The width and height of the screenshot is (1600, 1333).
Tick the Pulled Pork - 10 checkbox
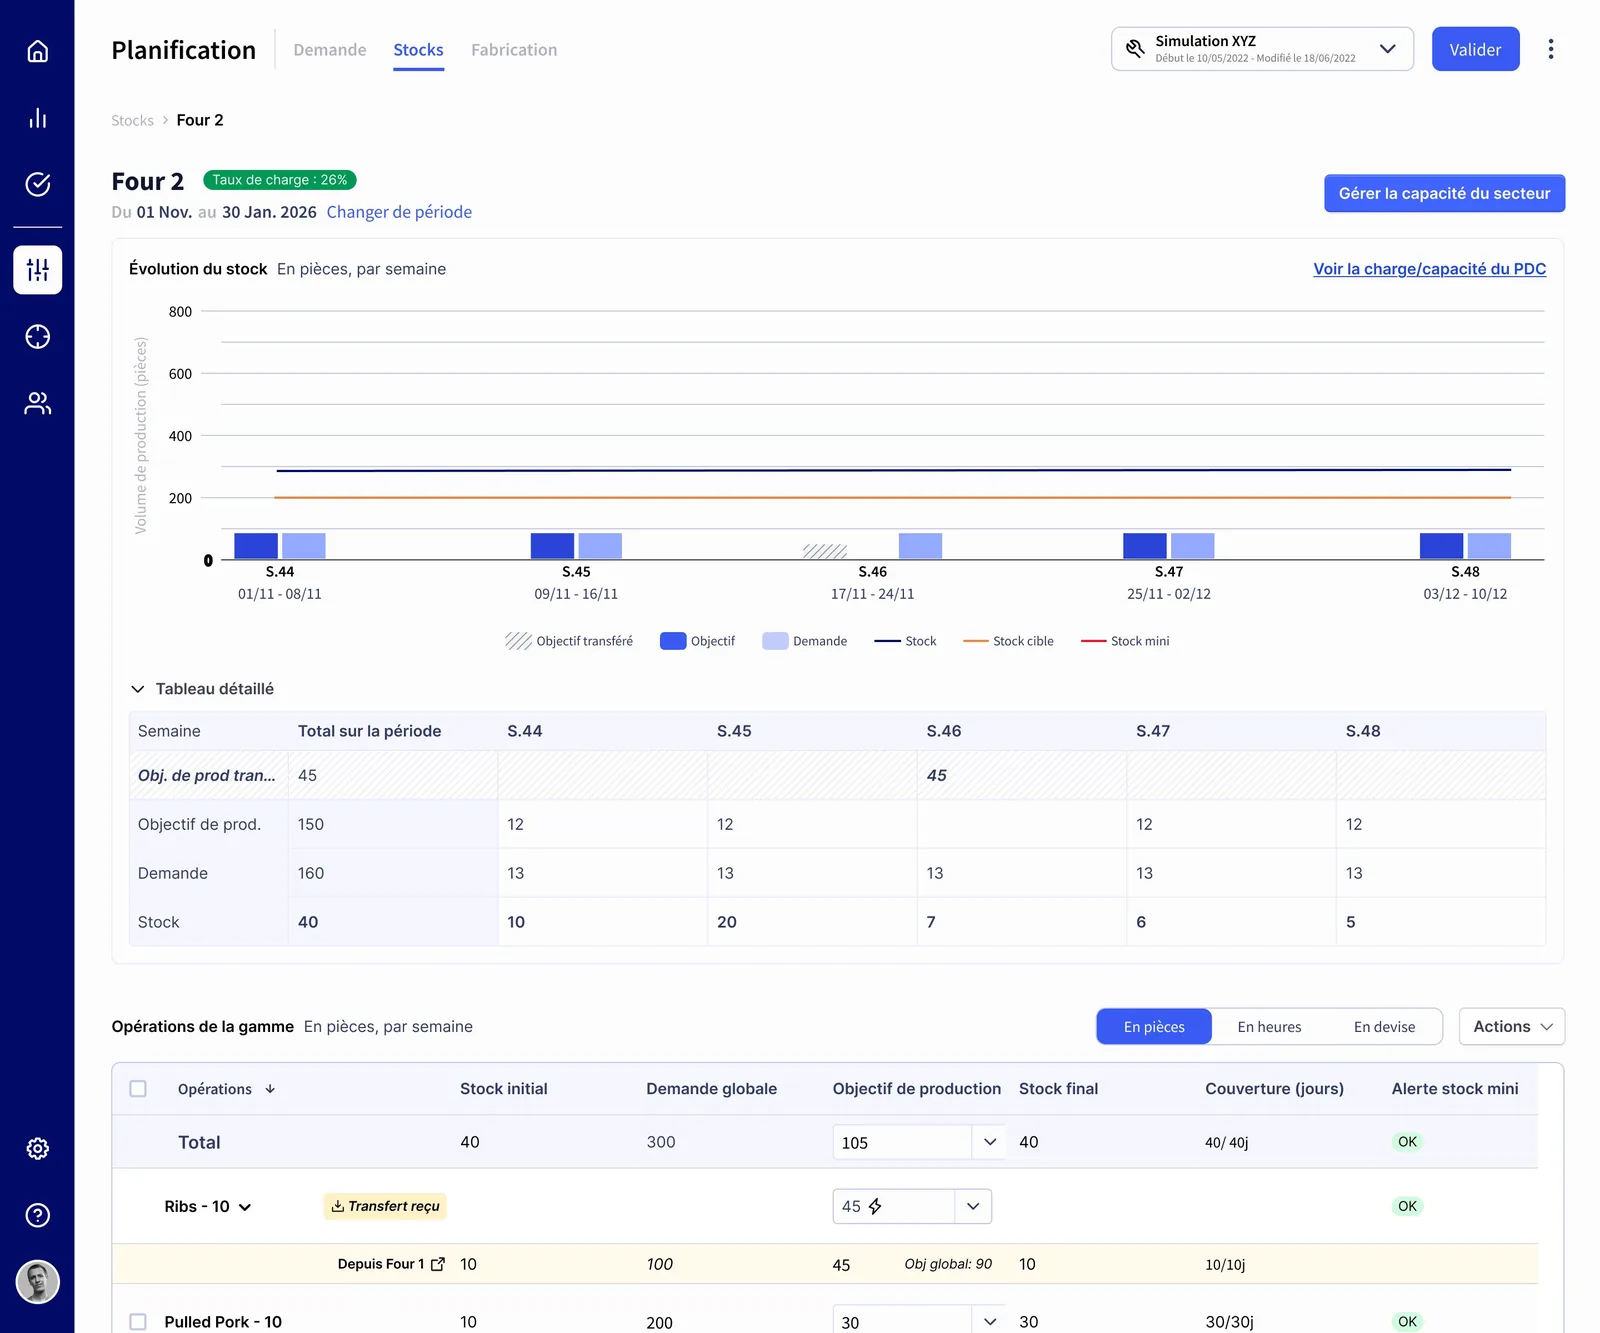click(138, 1322)
